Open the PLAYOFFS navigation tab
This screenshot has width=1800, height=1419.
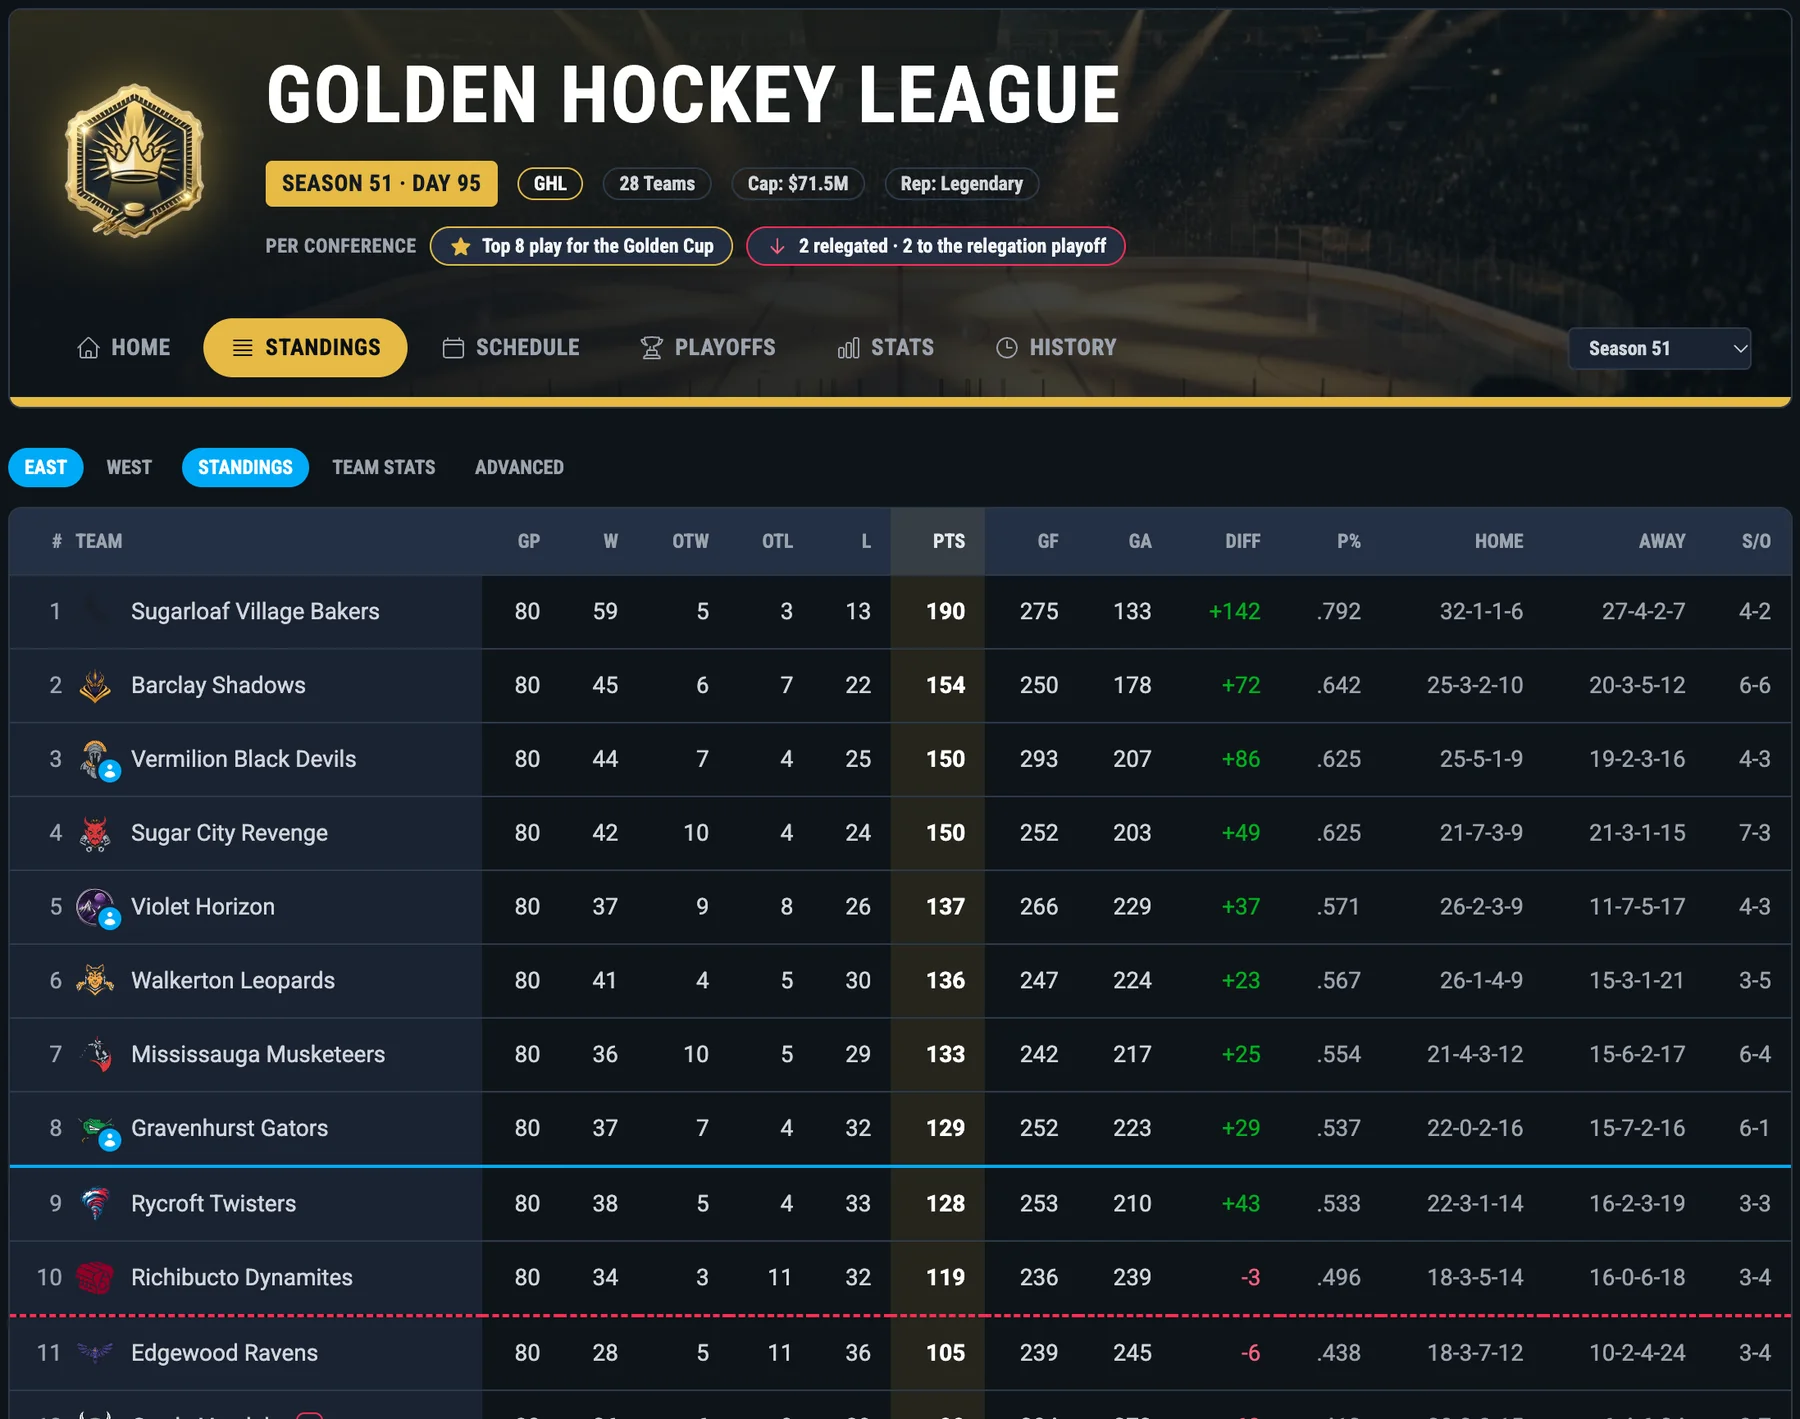[708, 348]
